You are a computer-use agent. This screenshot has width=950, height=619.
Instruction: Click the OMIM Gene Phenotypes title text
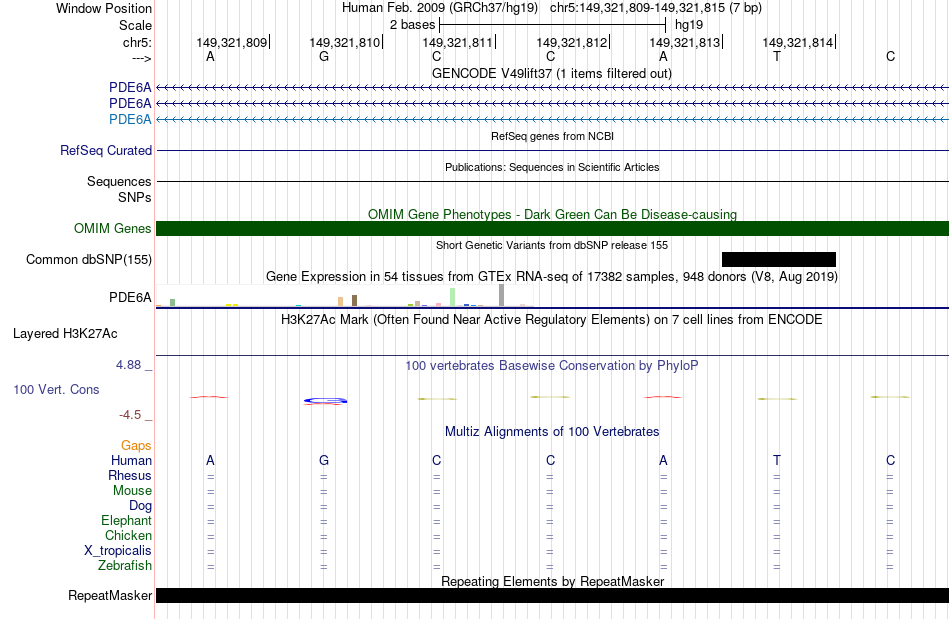tap(552, 214)
